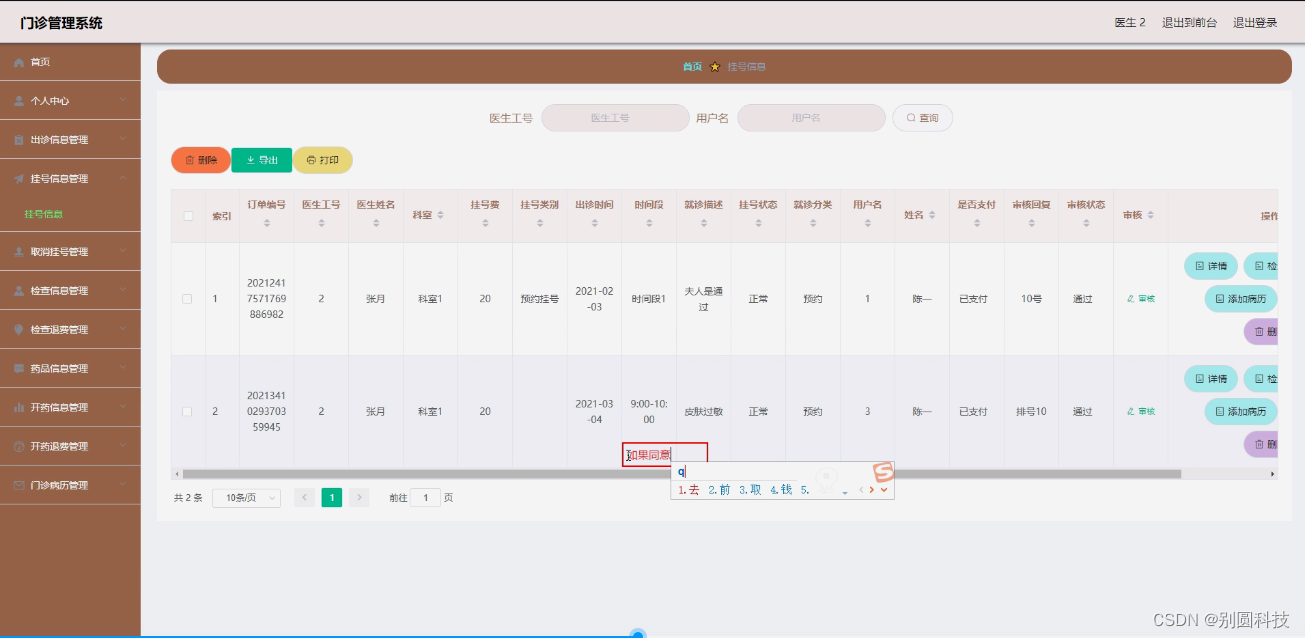This screenshot has height=638, width=1305.
Task: Select the 开药信息管理 bar-chart icon
Action: [17, 407]
